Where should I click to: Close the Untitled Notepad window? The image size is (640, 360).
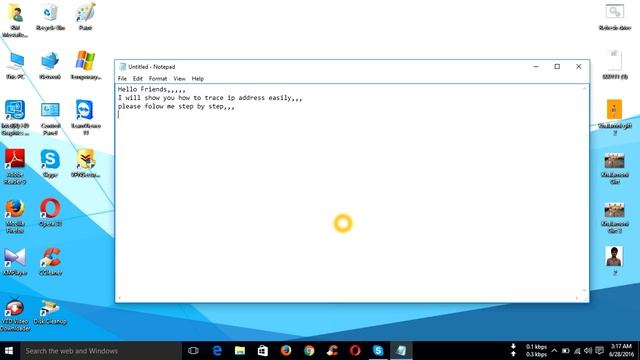coord(578,67)
